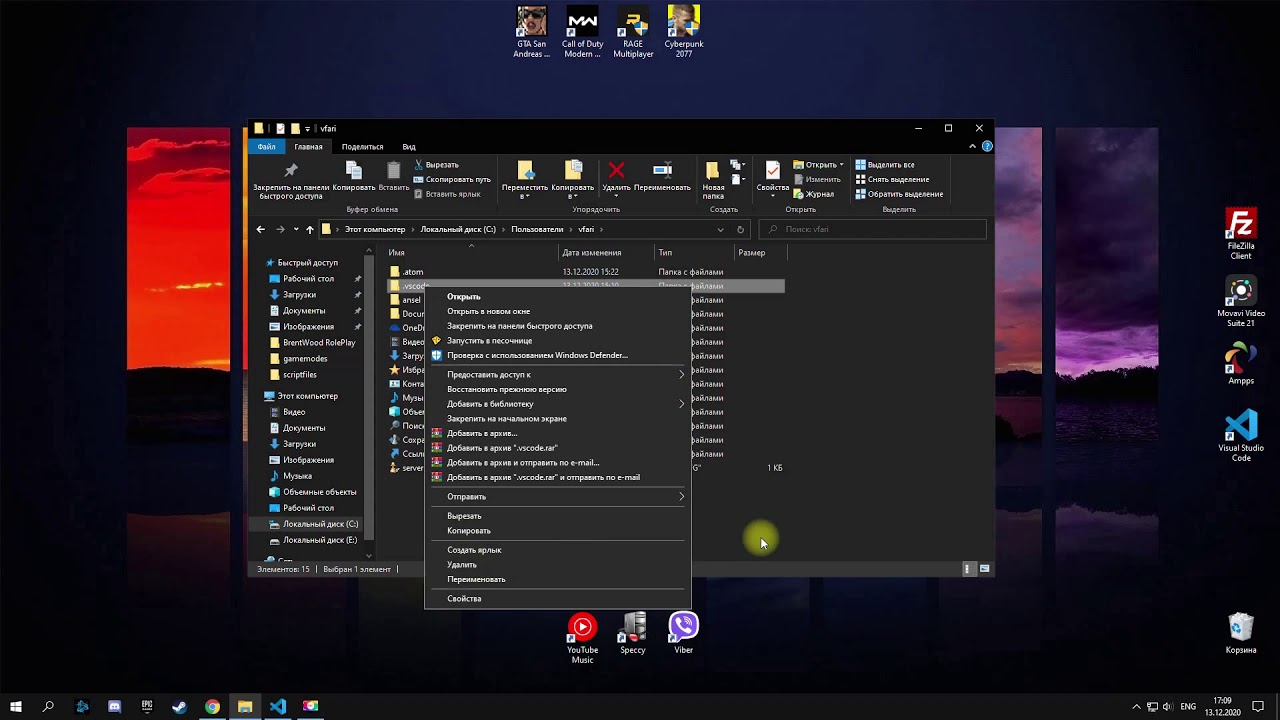1280x720 pixels.
Task: Click the Поиск: vfari search field
Action: (872, 229)
